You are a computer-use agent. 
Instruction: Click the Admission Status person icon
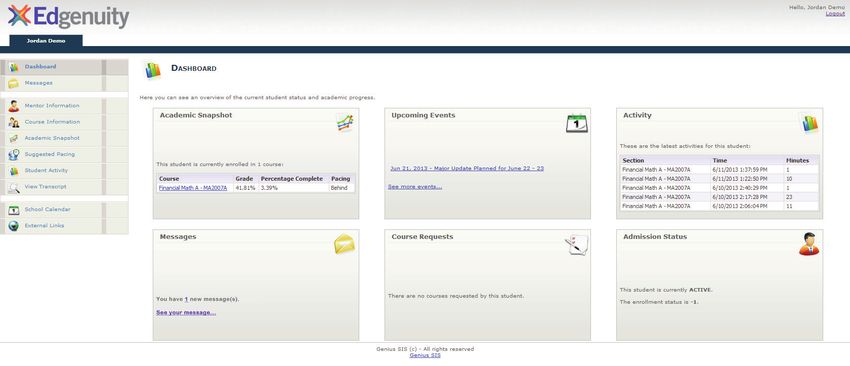(809, 244)
